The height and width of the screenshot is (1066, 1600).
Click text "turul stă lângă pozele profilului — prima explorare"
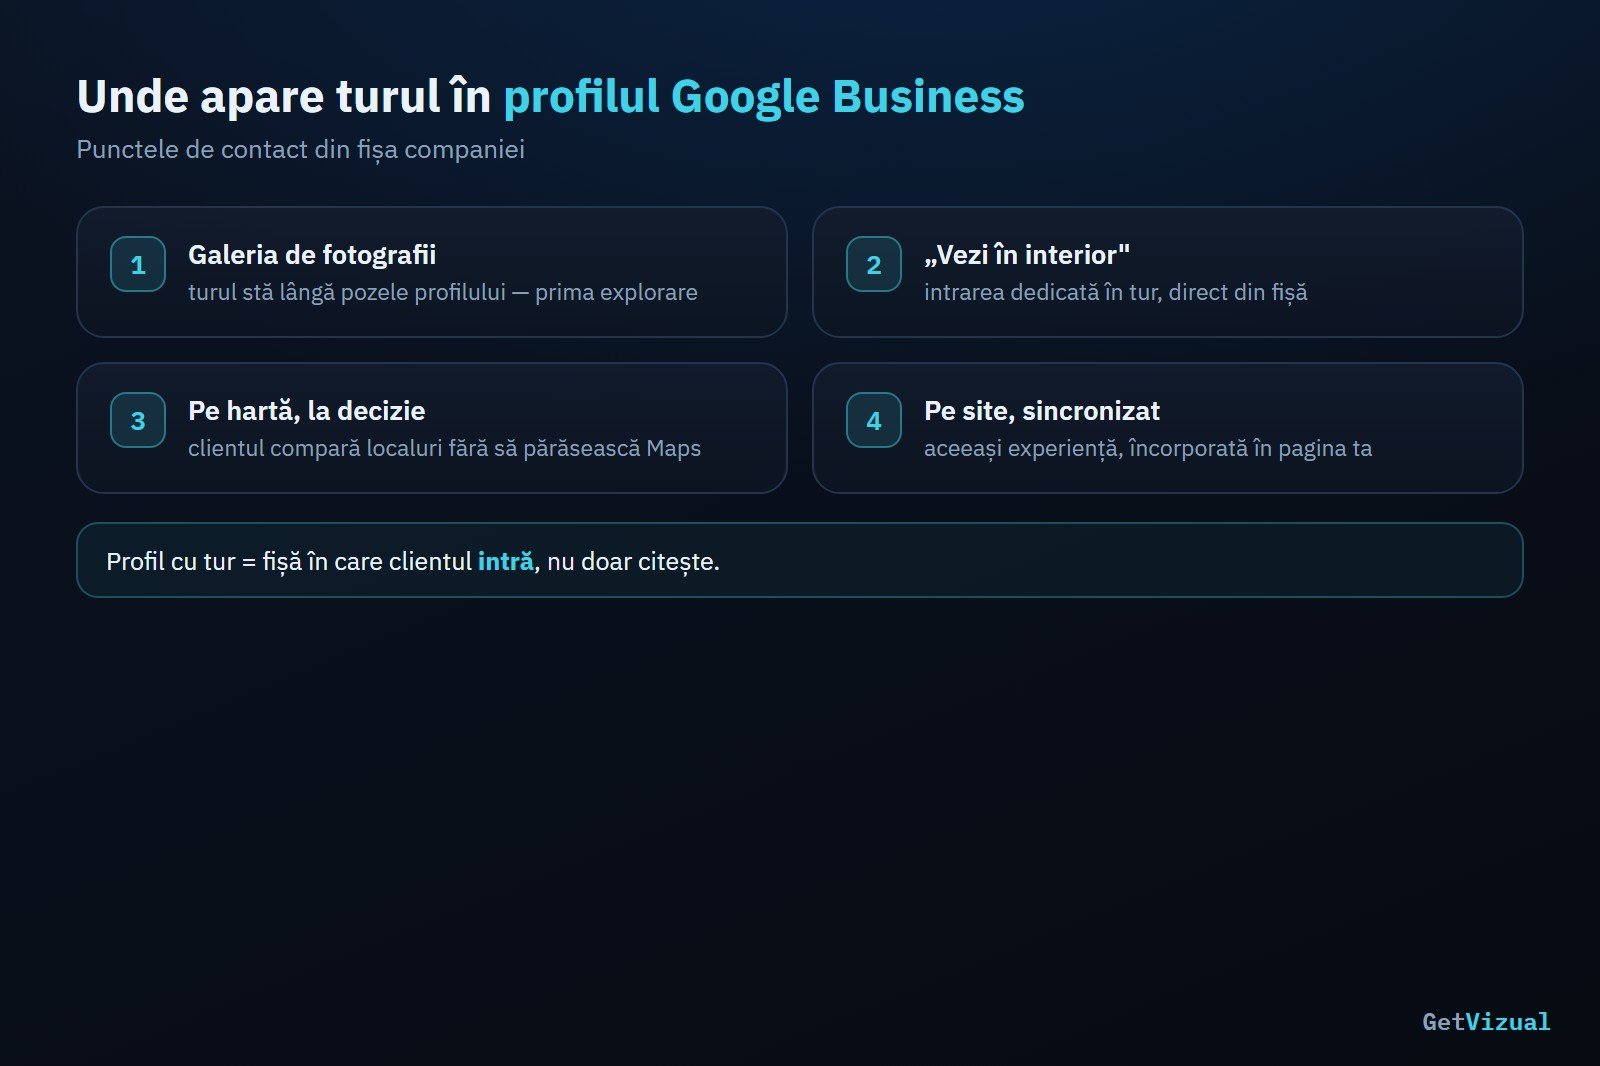coord(443,292)
